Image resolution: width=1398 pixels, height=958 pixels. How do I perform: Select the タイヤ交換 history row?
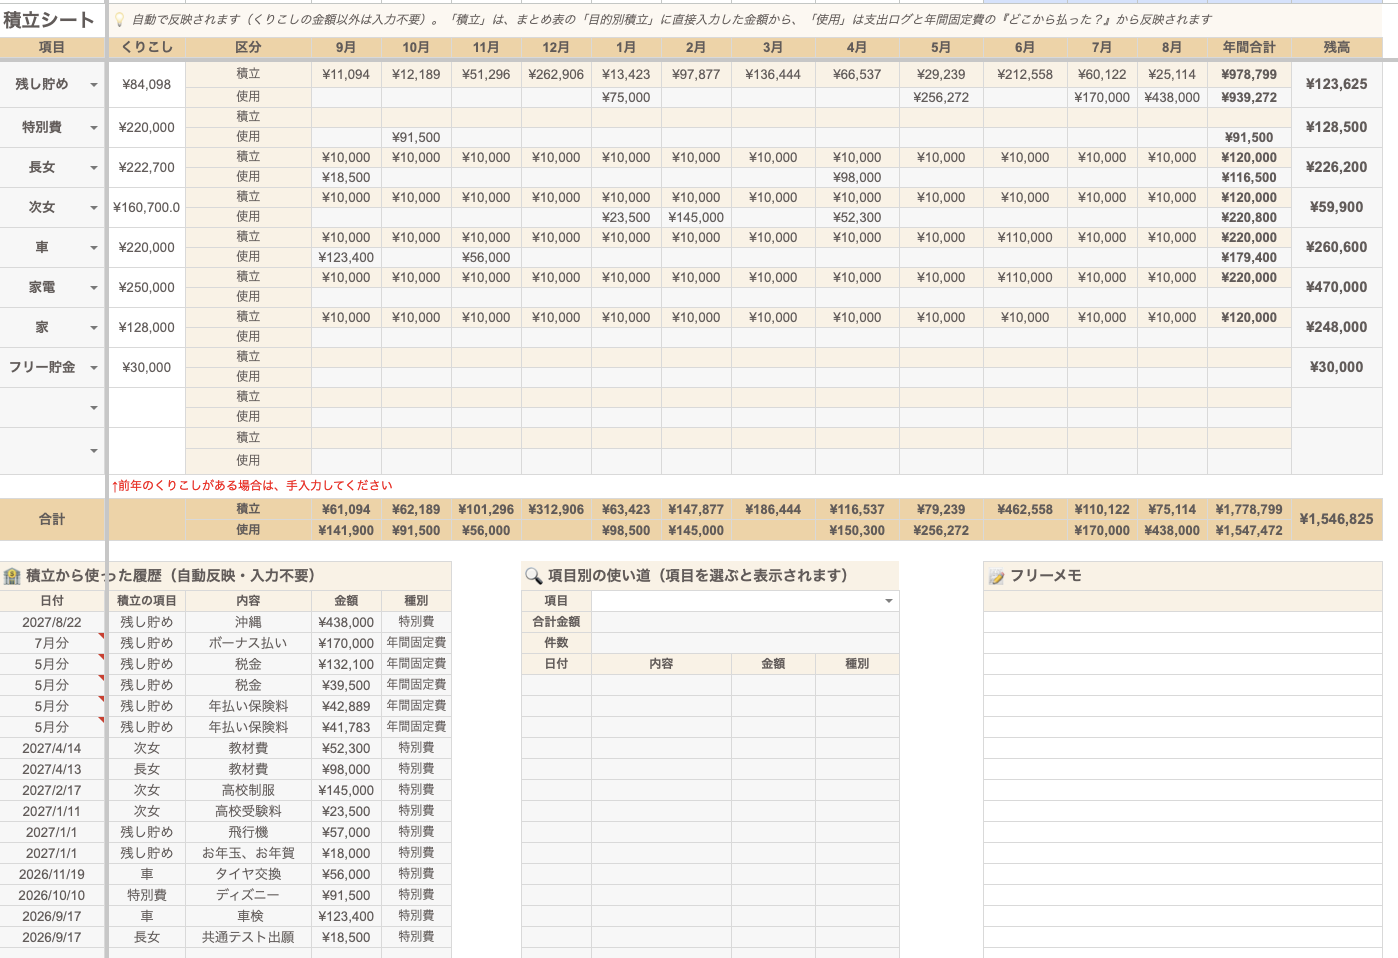click(248, 874)
